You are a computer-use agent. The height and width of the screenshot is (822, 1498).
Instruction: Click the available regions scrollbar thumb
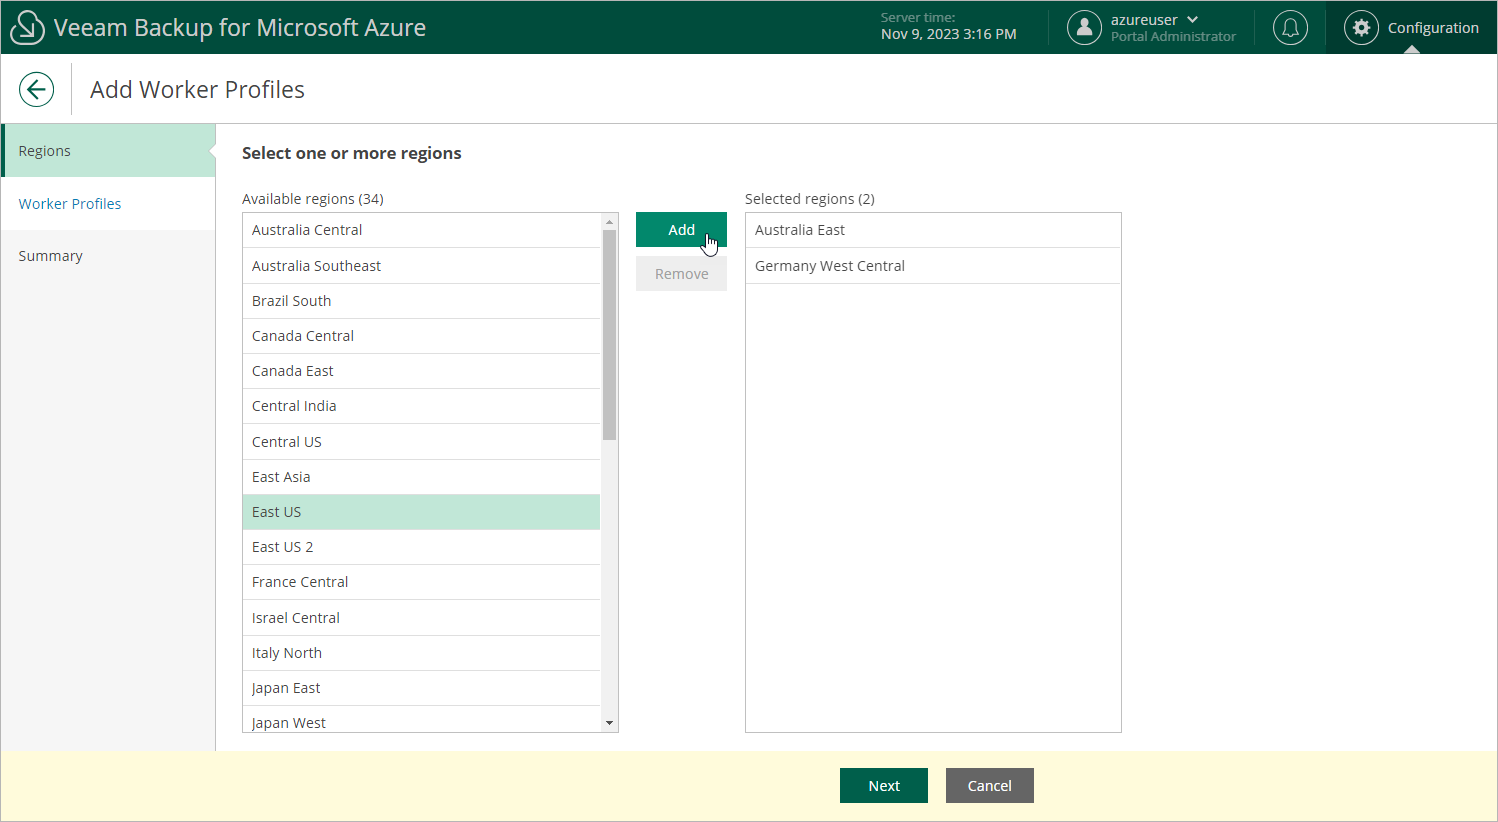click(609, 335)
